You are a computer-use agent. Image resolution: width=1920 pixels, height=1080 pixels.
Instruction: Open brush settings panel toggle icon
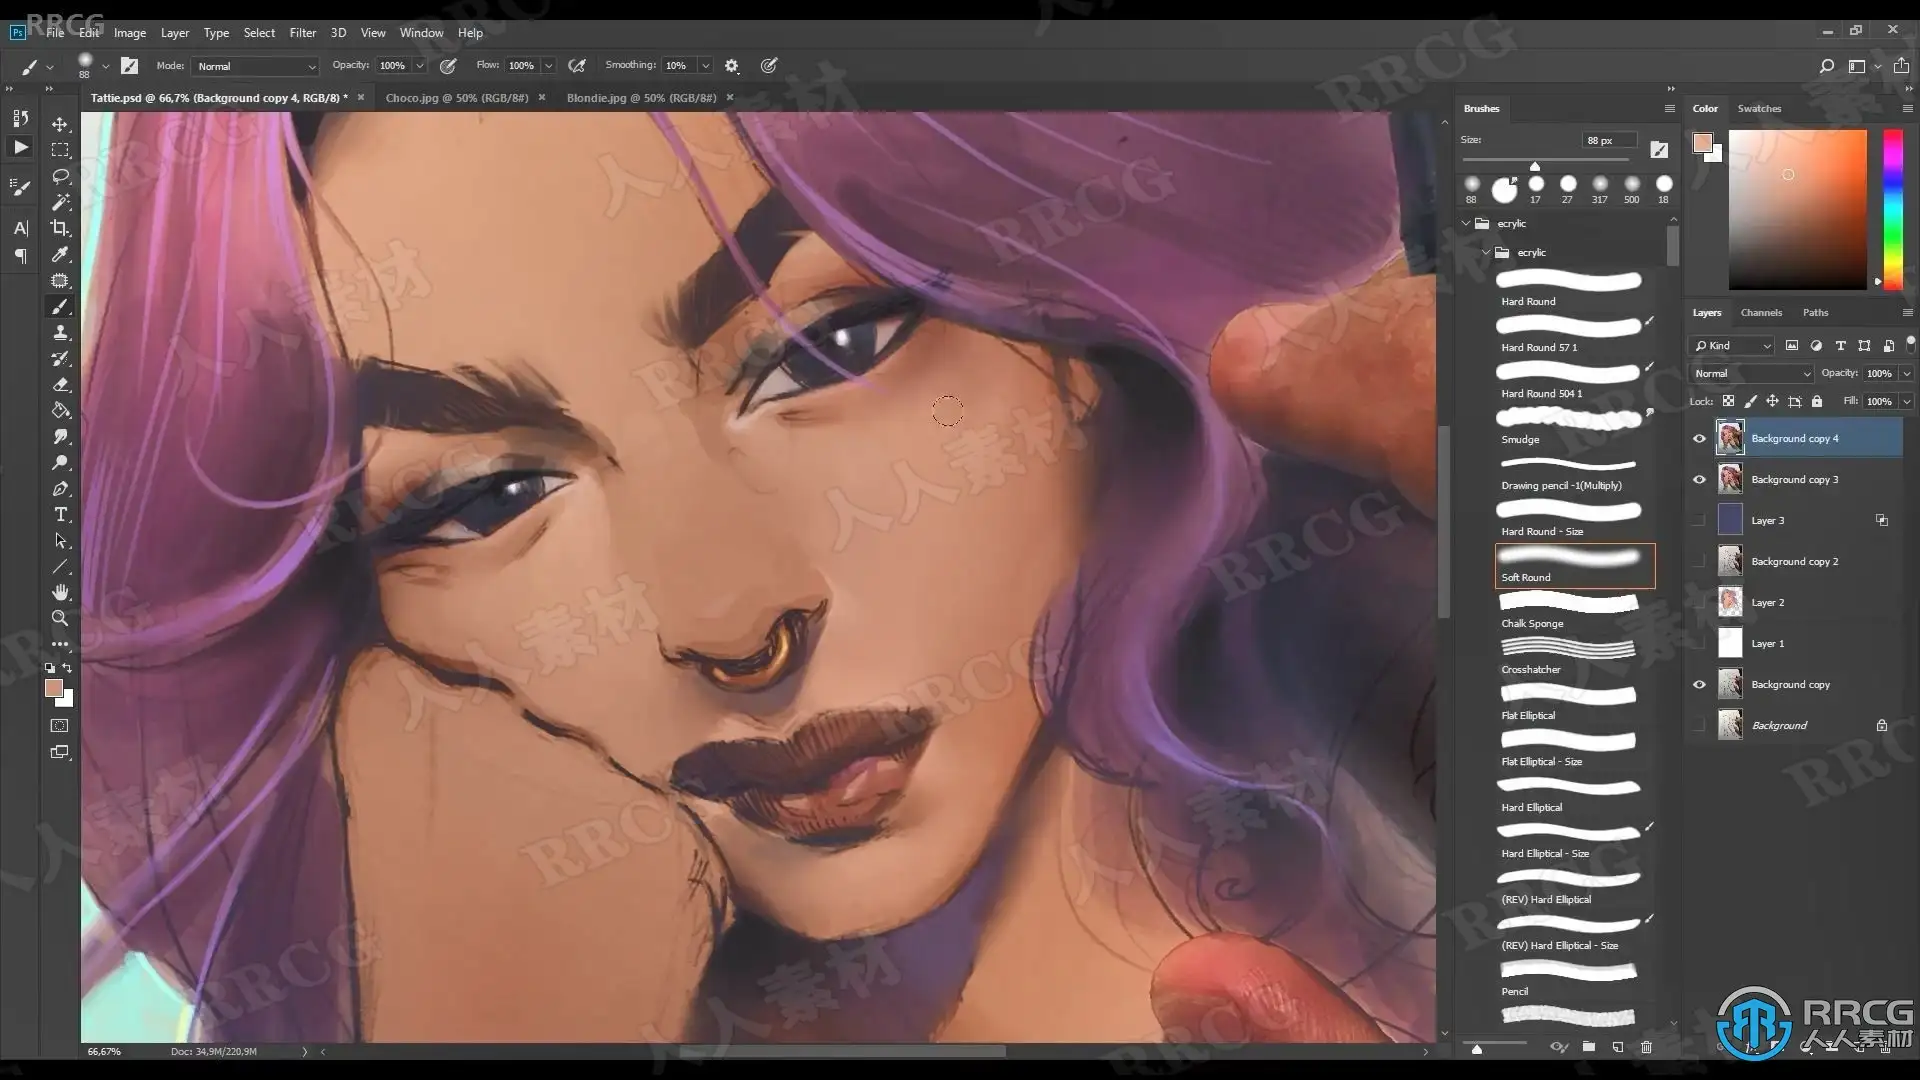pyautogui.click(x=129, y=66)
